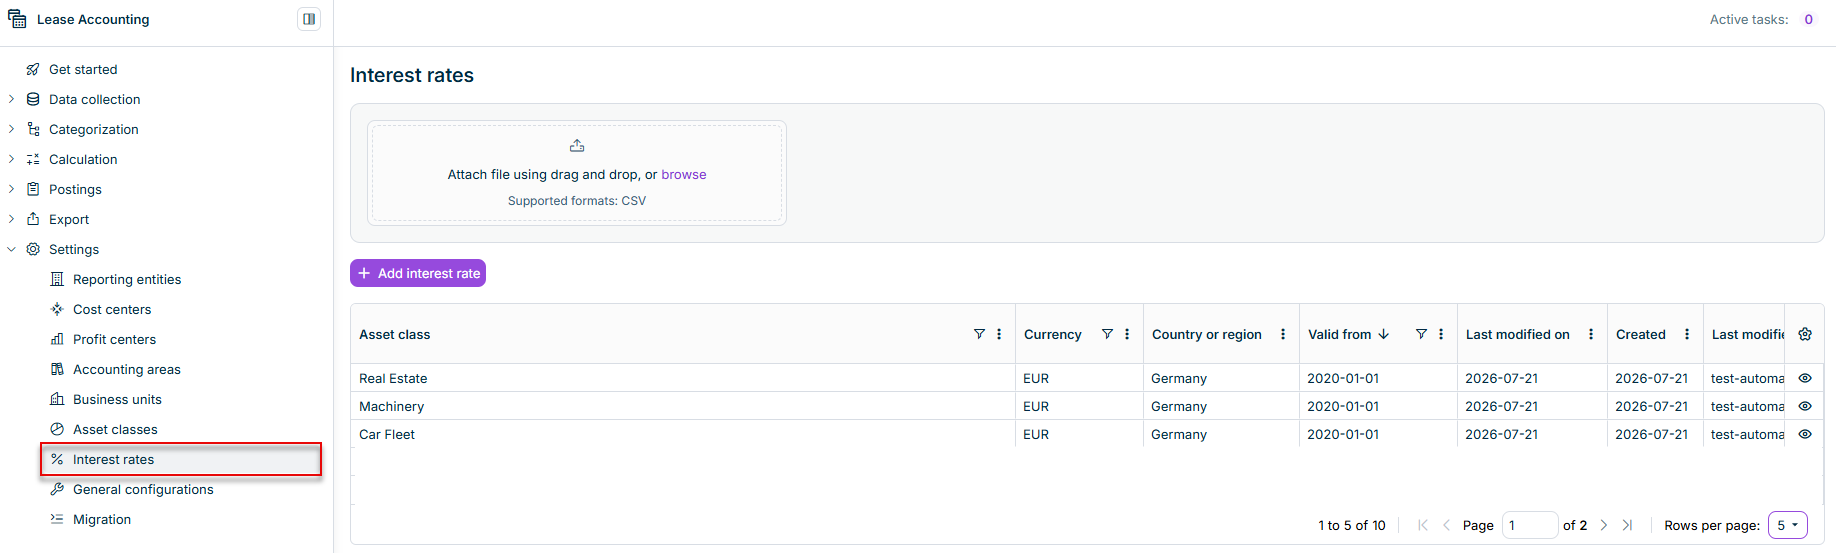The width and height of the screenshot is (1836, 553).
Task: Open the Country or region column menu
Action: 1283,334
